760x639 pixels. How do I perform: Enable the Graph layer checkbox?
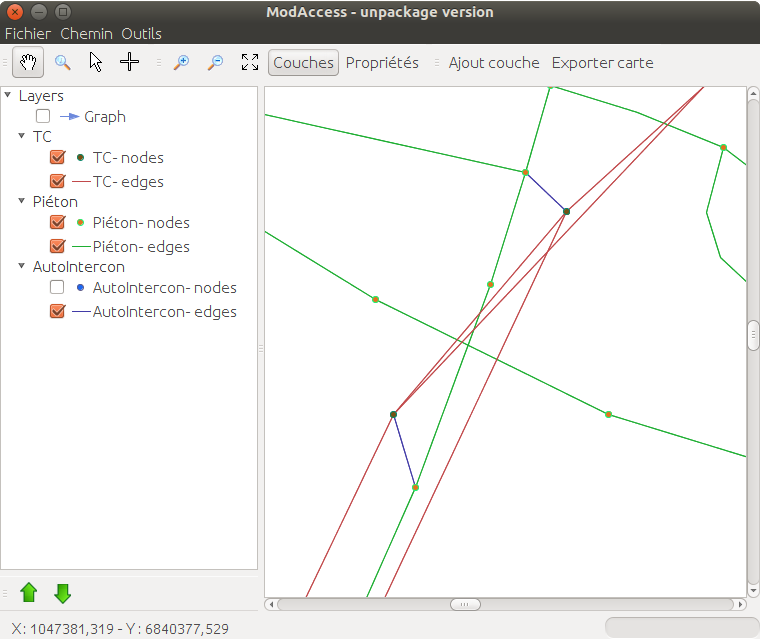click(43, 116)
